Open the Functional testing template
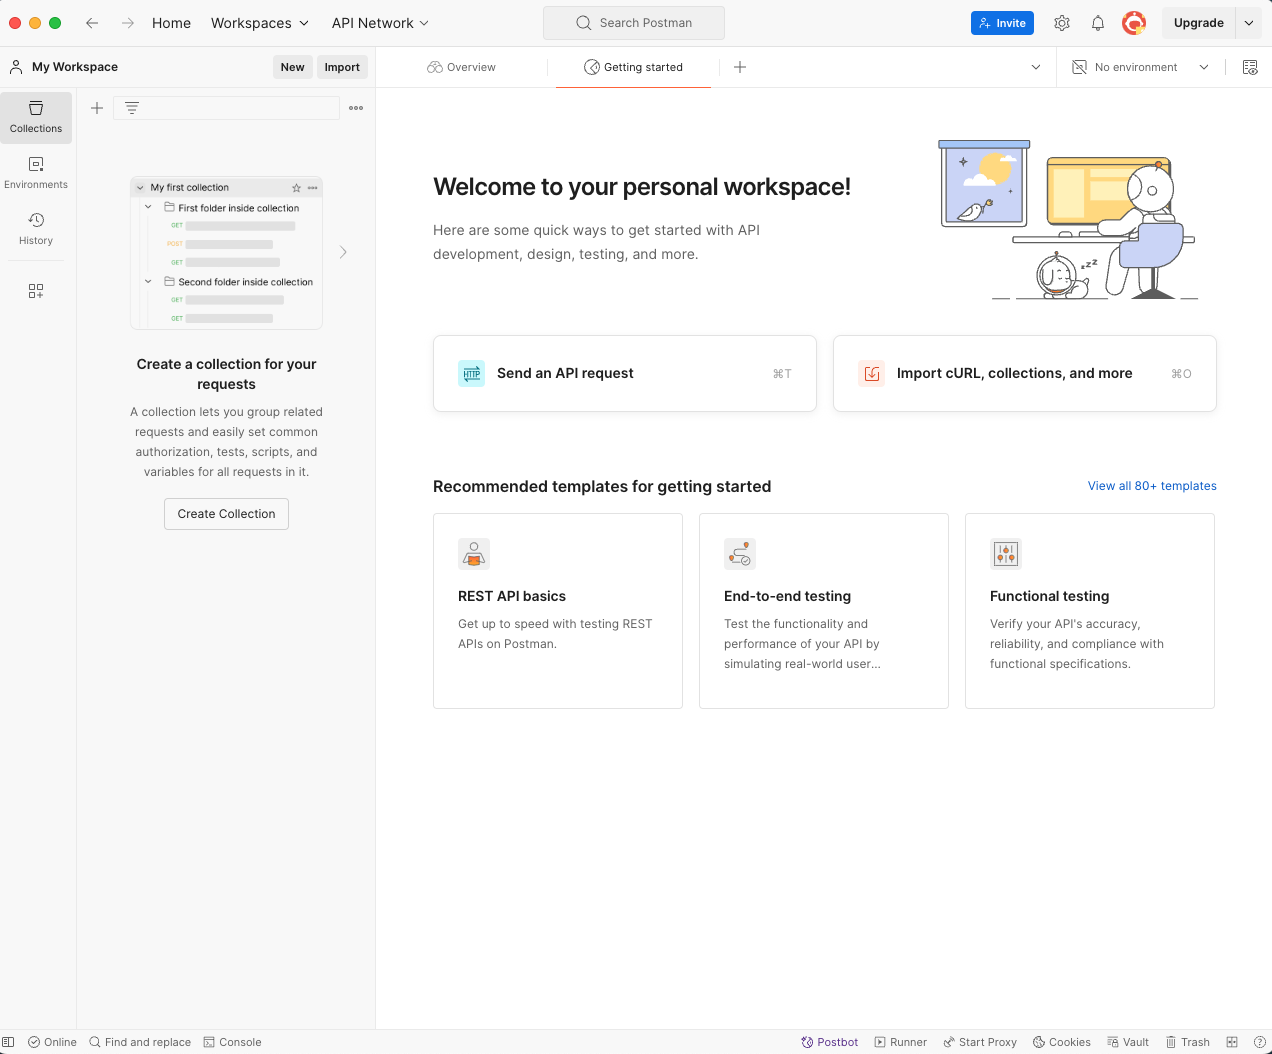Viewport: 1272px width, 1054px height. coord(1090,611)
